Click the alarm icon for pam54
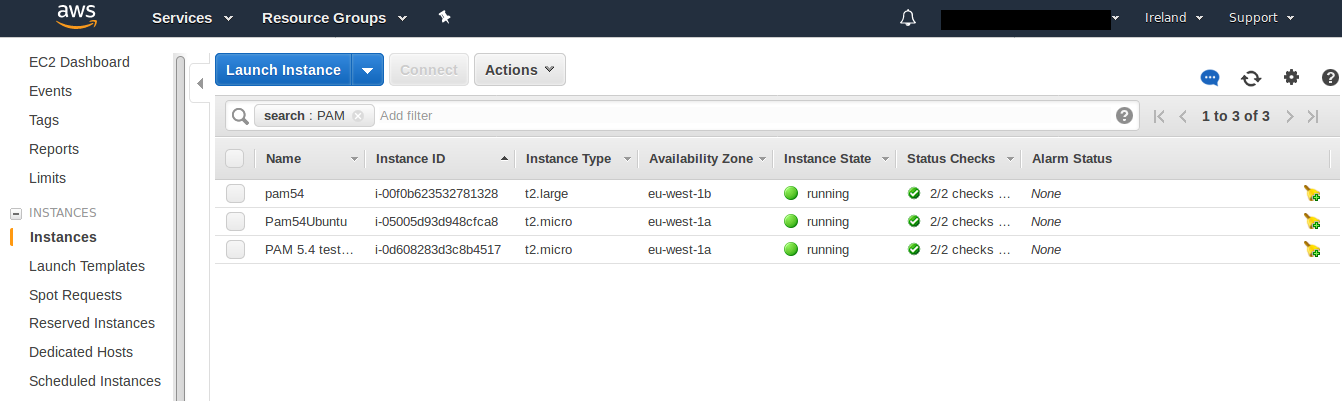The image size is (1342, 401). point(1312,194)
